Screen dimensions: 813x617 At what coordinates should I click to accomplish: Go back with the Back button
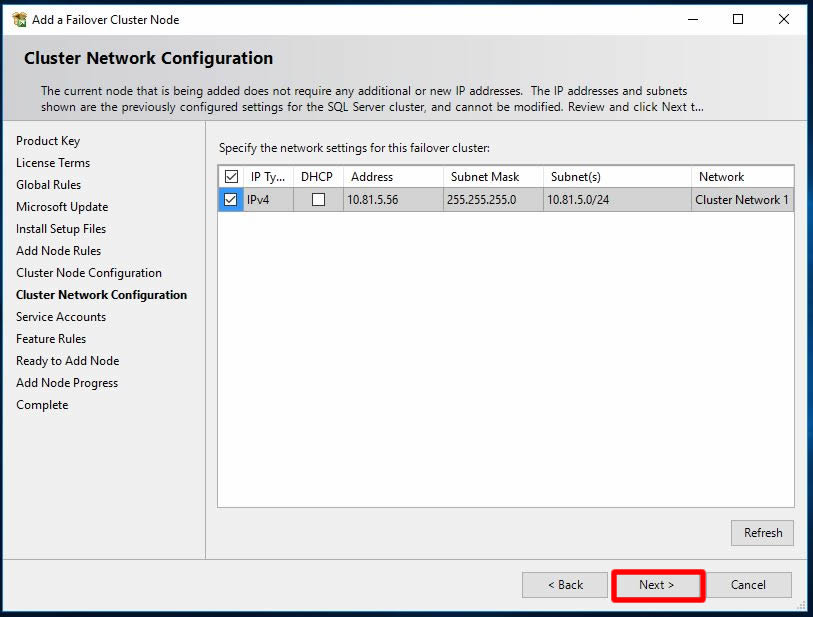tap(564, 585)
